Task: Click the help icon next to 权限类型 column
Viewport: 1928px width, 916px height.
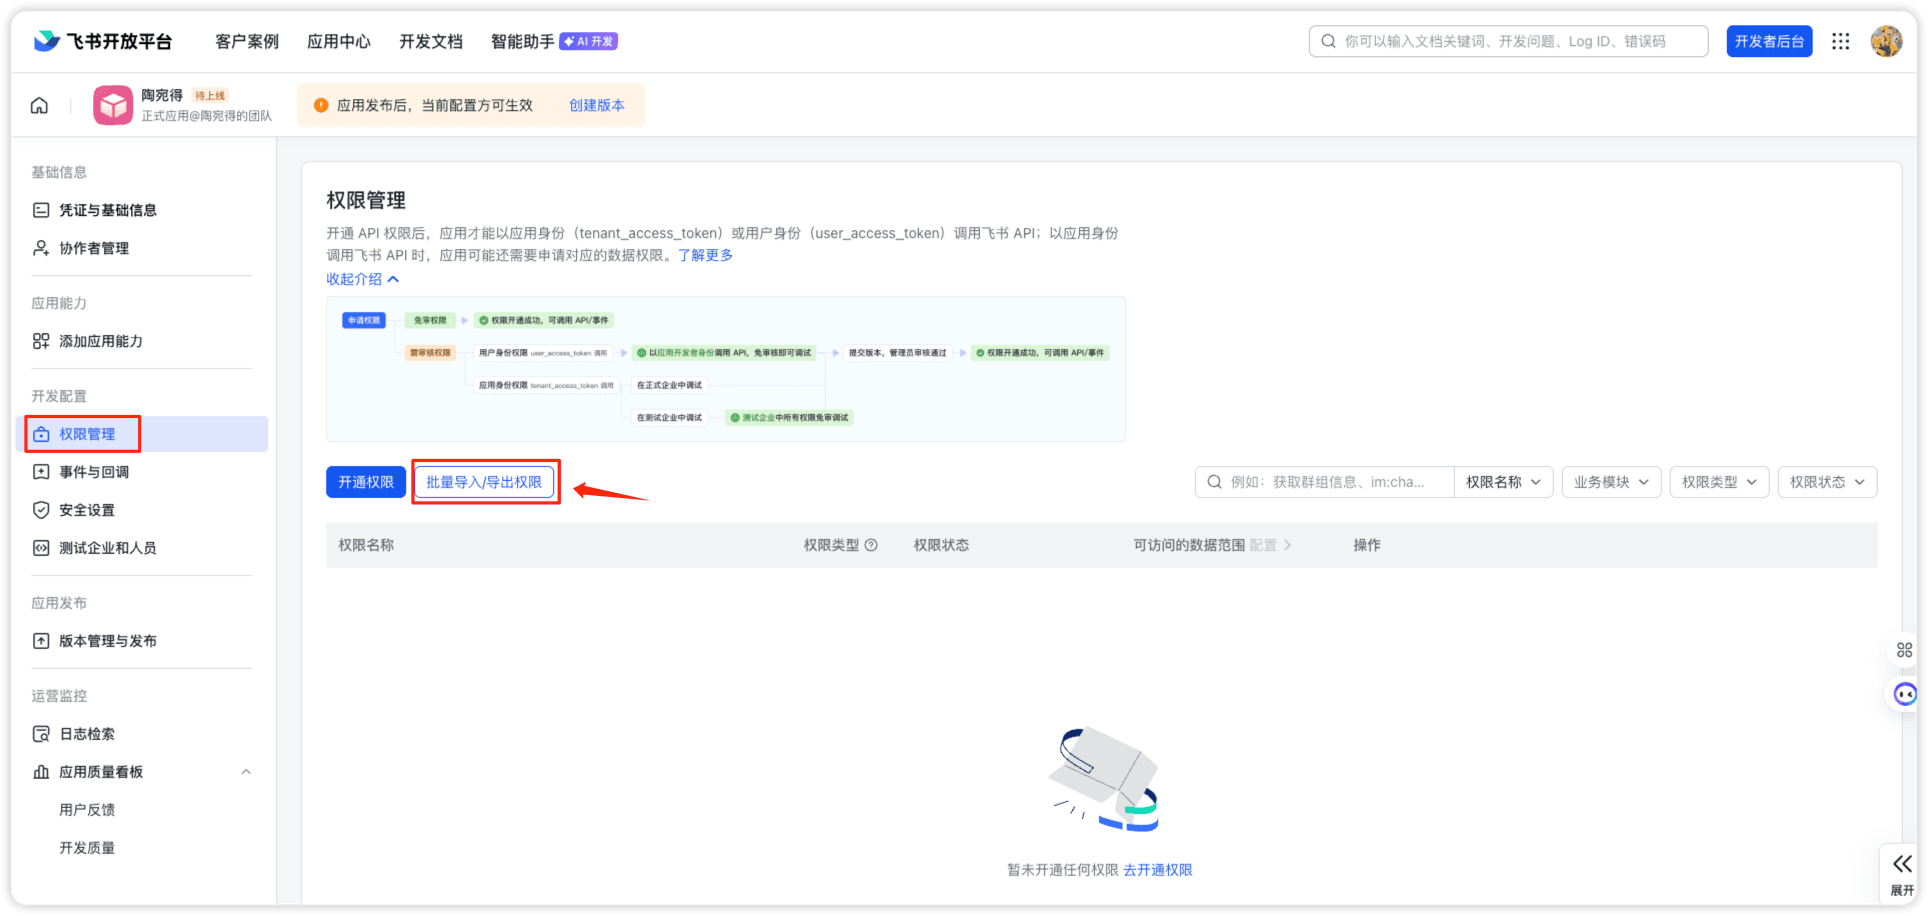Action: tap(871, 545)
